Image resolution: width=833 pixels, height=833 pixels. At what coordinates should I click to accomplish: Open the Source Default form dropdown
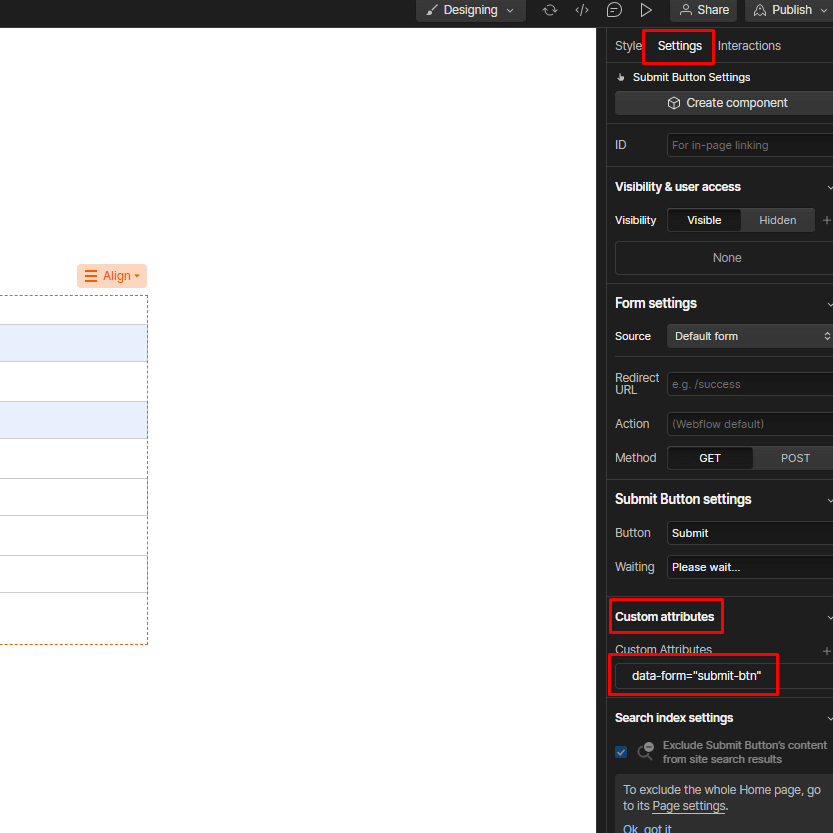750,336
